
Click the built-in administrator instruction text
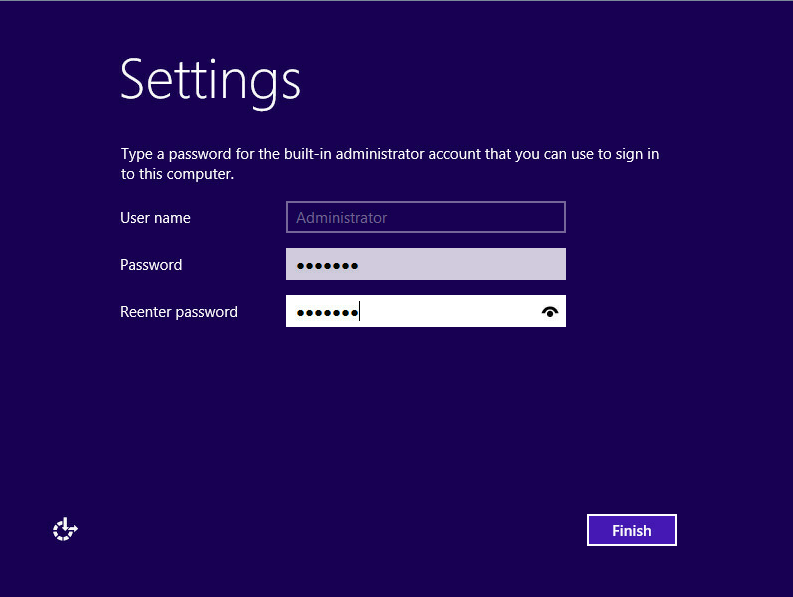point(390,163)
